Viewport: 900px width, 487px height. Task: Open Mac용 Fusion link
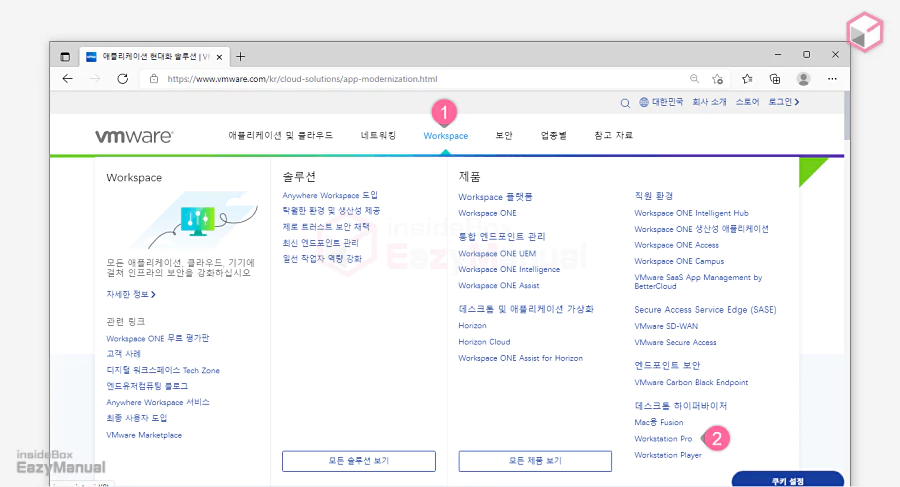659,422
